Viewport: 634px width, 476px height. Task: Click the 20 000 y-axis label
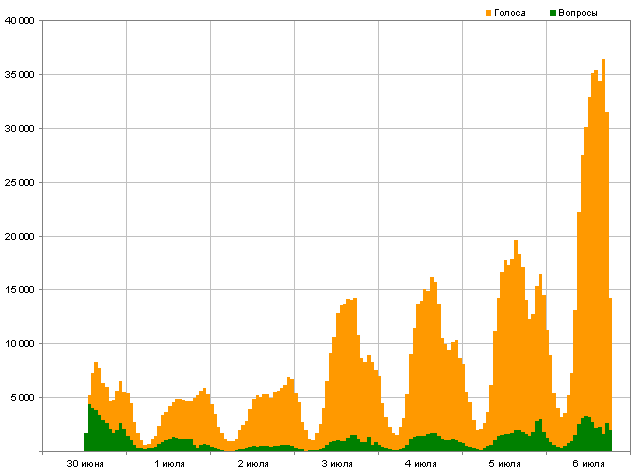click(20, 237)
